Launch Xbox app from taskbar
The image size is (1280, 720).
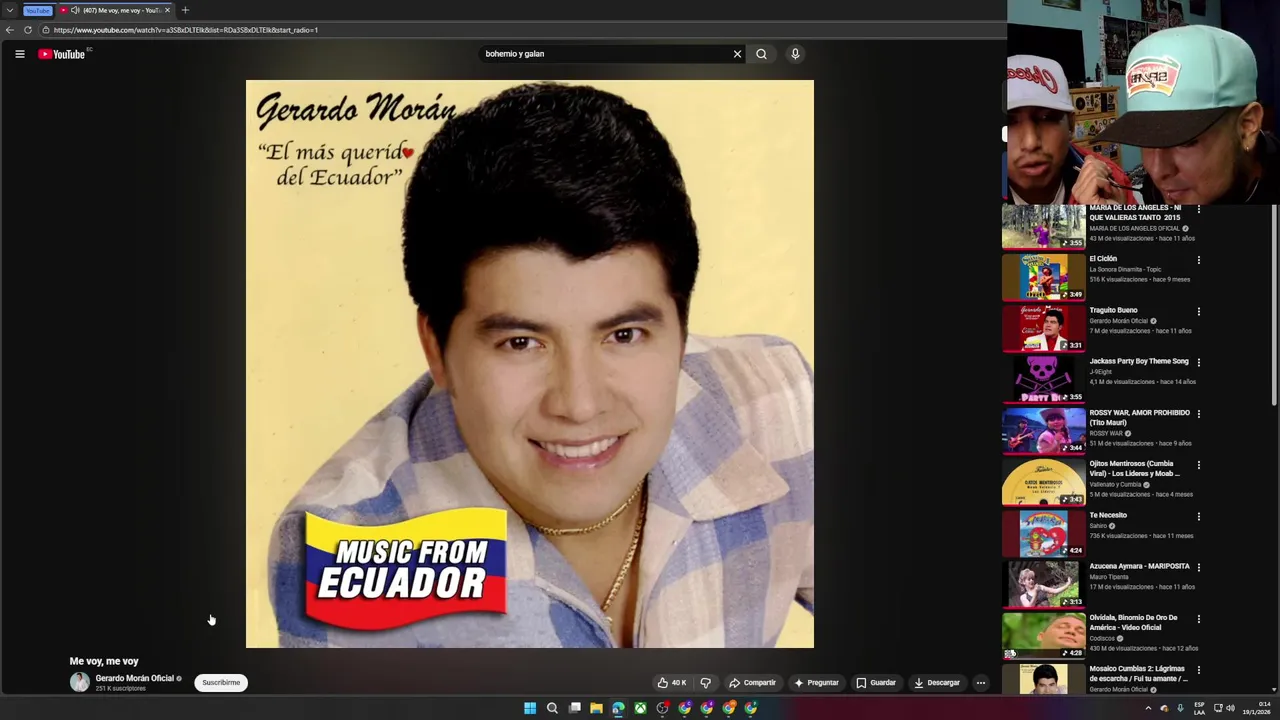pyautogui.click(x=640, y=708)
